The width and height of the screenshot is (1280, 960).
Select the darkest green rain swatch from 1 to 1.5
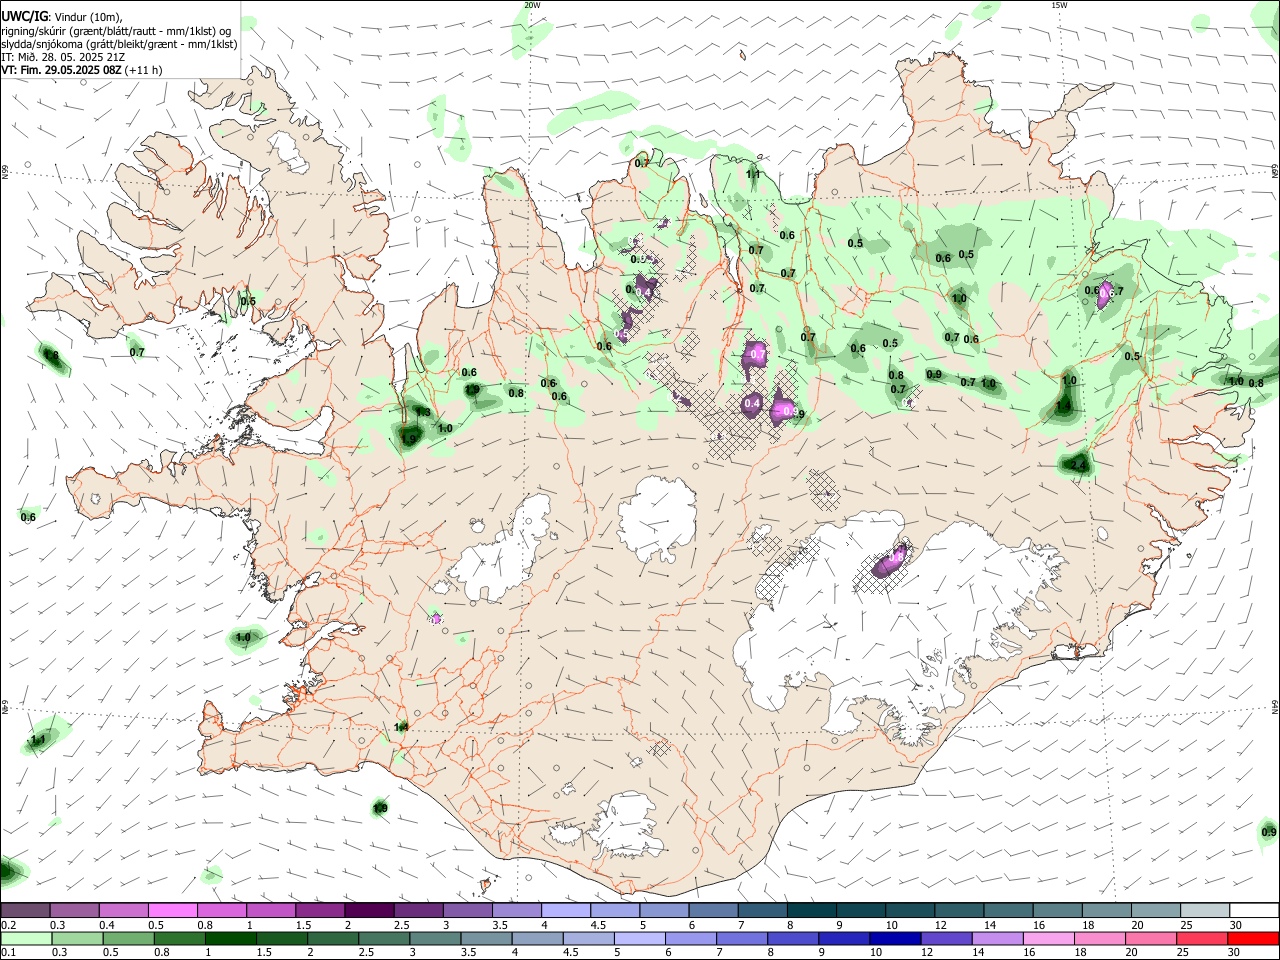(x=231, y=938)
